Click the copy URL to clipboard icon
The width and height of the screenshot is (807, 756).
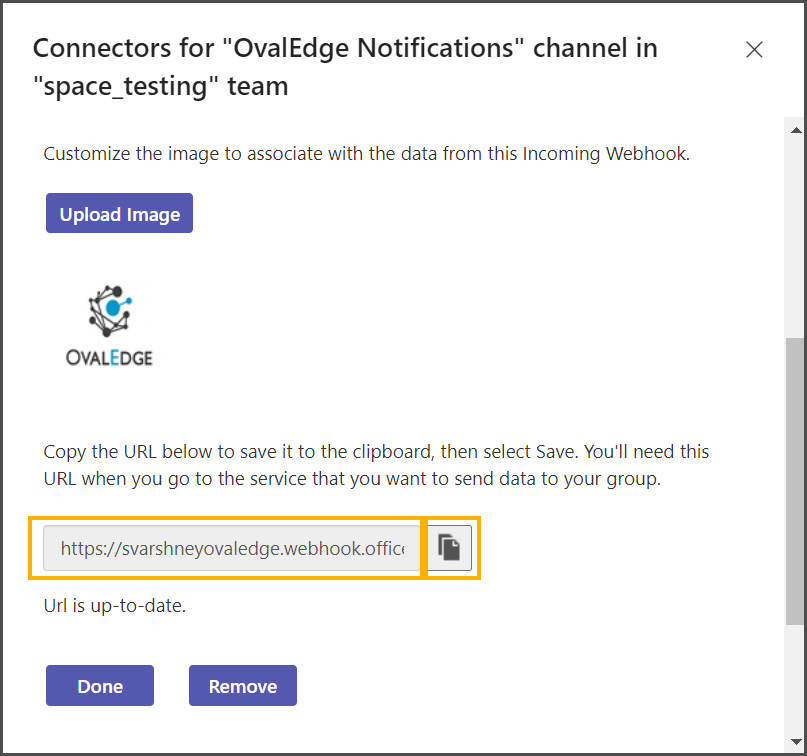coord(449,548)
